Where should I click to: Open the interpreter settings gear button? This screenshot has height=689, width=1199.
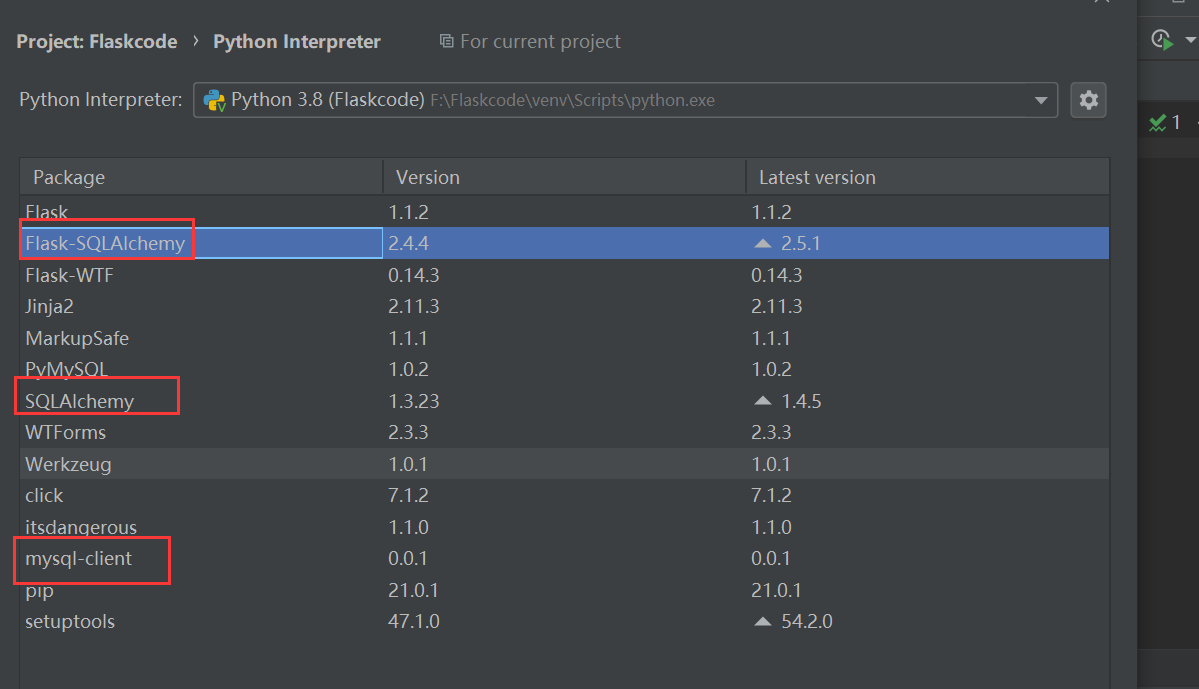click(x=1088, y=100)
